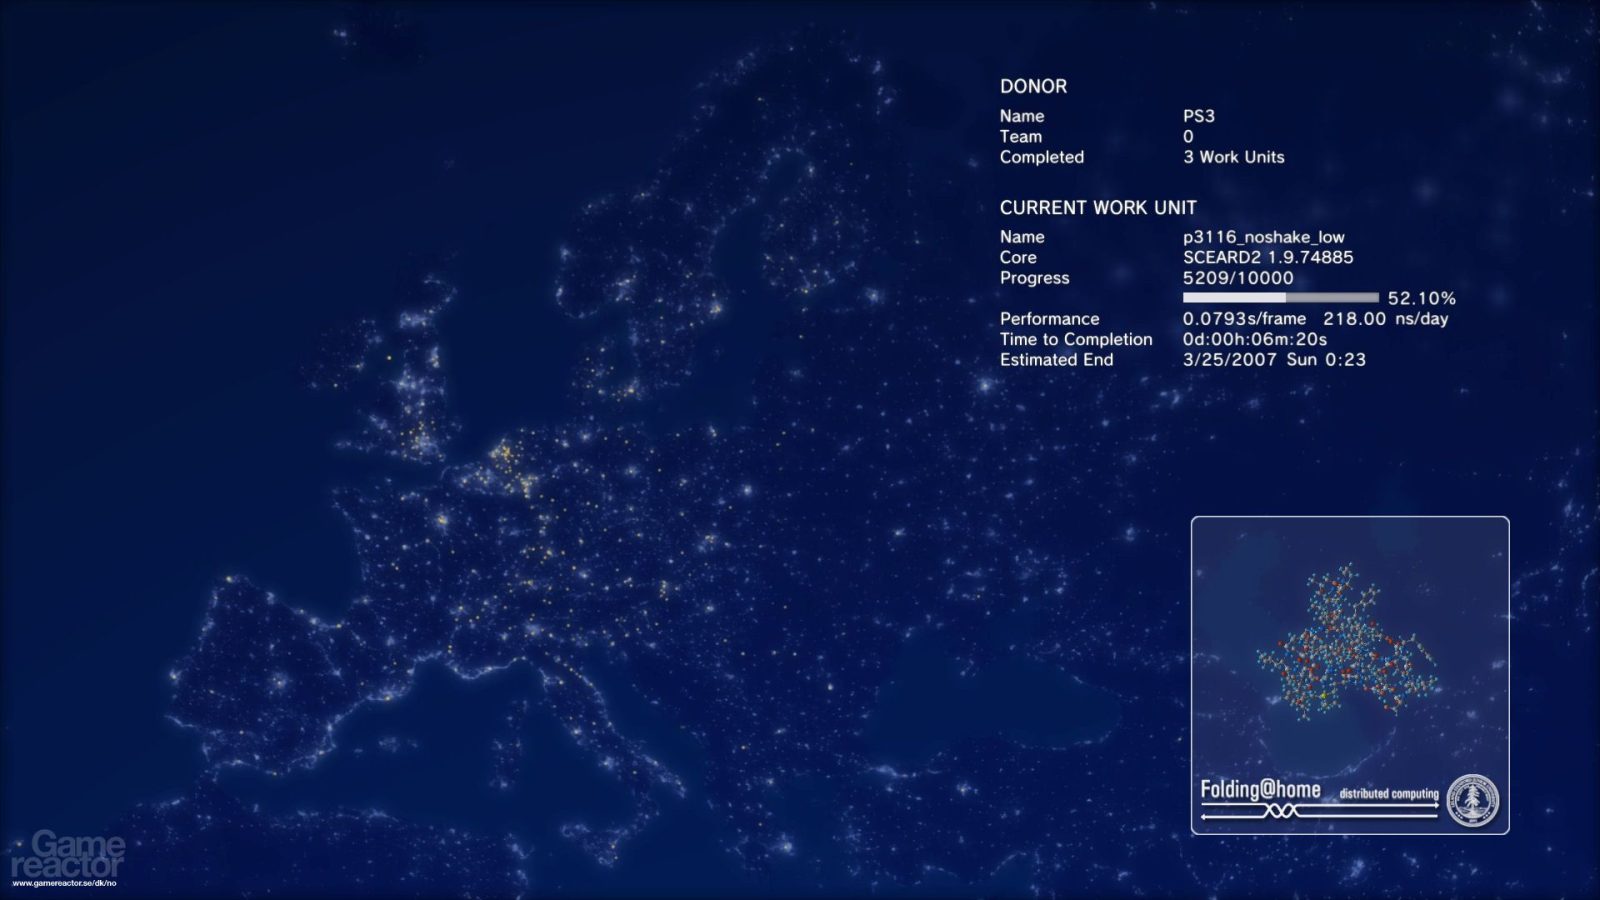Select the donor name value PS3
The width and height of the screenshot is (1600, 900).
pyautogui.click(x=1198, y=116)
